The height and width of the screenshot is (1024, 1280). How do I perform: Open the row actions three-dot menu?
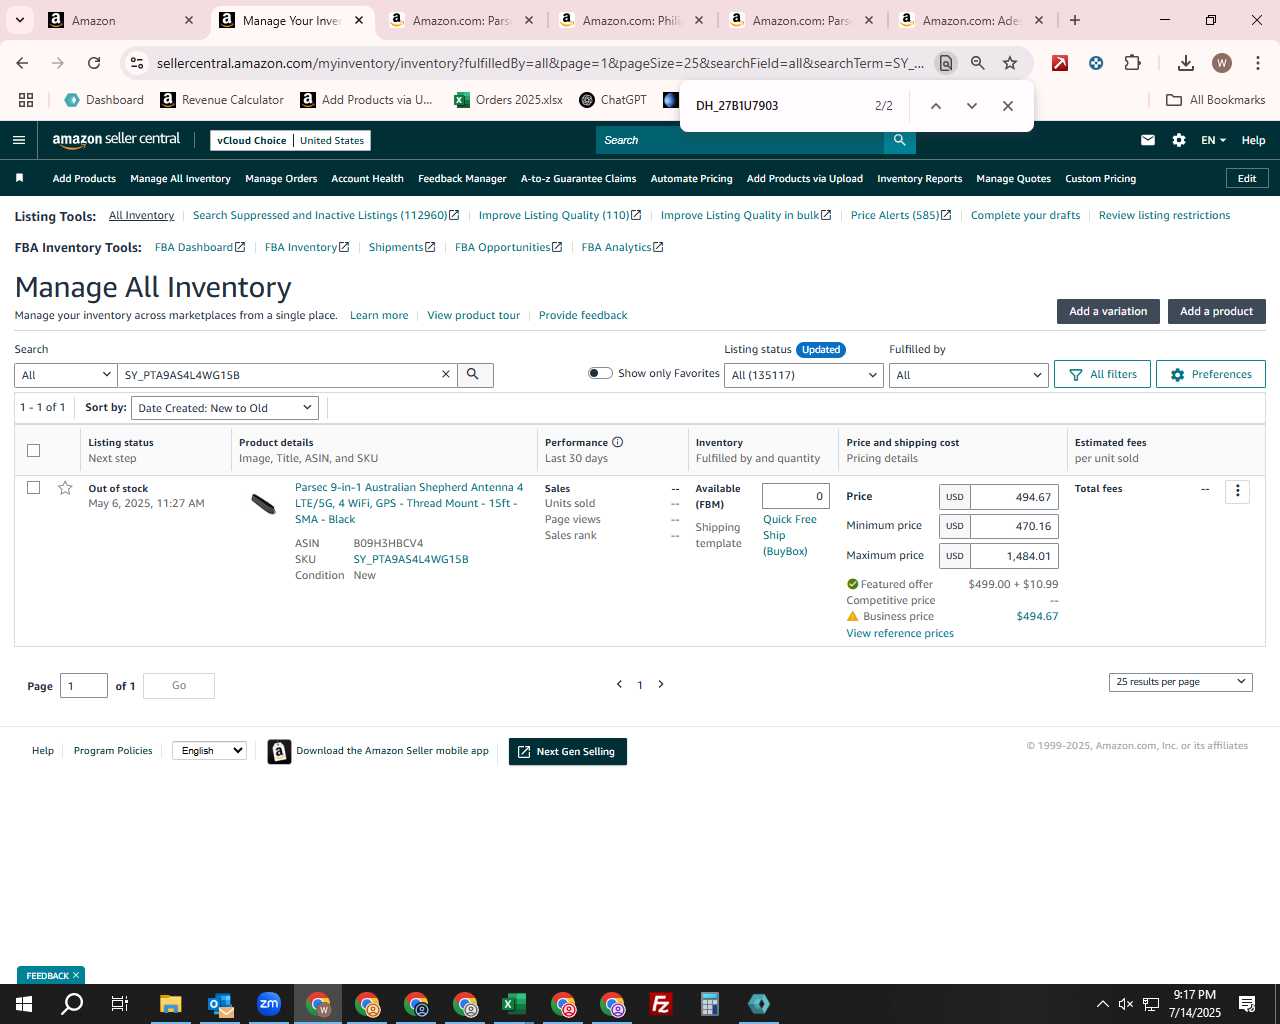(x=1237, y=491)
